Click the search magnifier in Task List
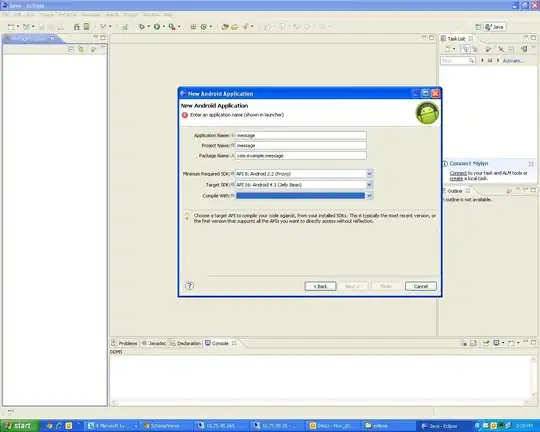540x432 pixels. point(471,61)
